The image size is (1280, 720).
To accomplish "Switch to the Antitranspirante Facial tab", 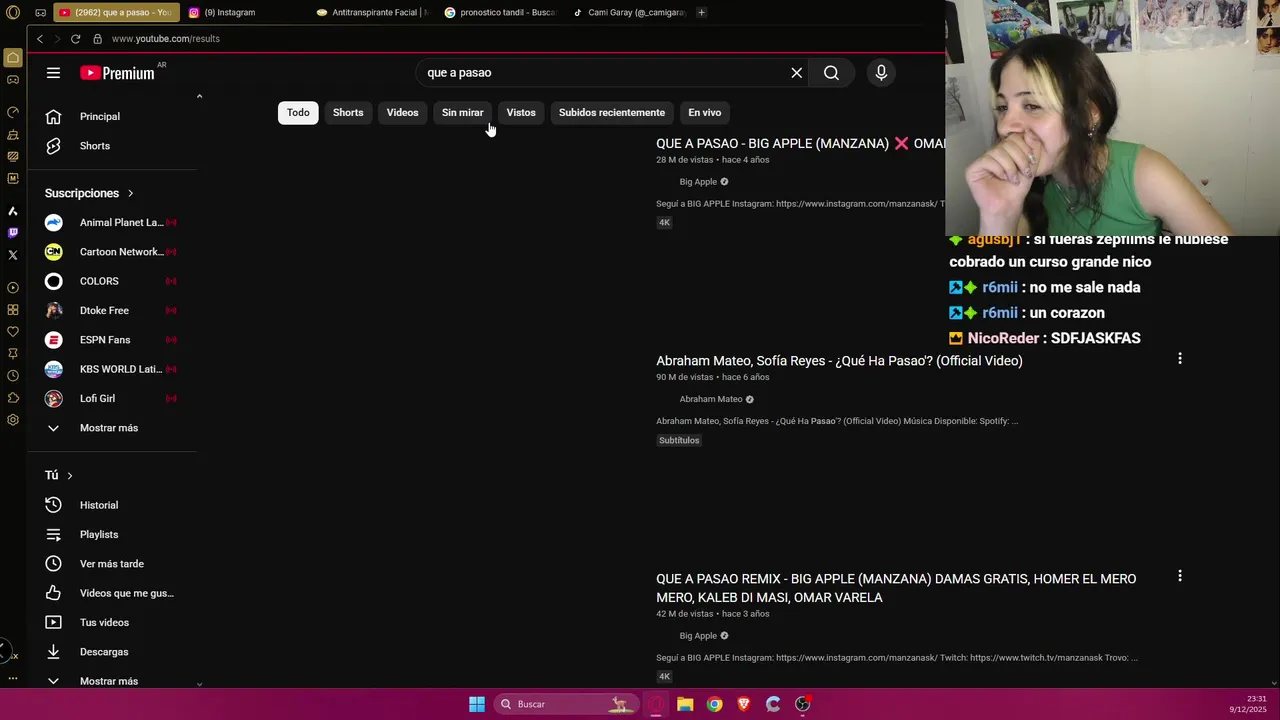I will click(x=372, y=13).
